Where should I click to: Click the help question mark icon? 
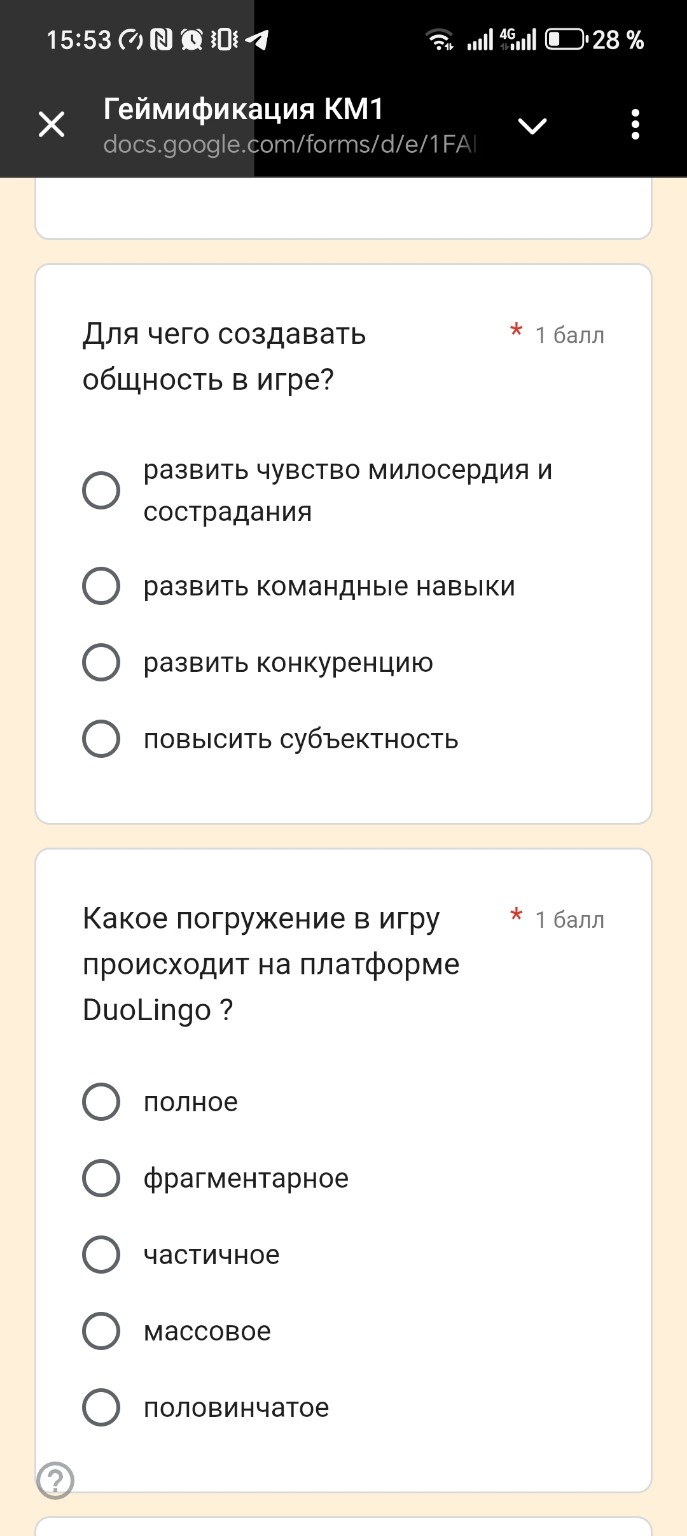pyautogui.click(x=57, y=1482)
